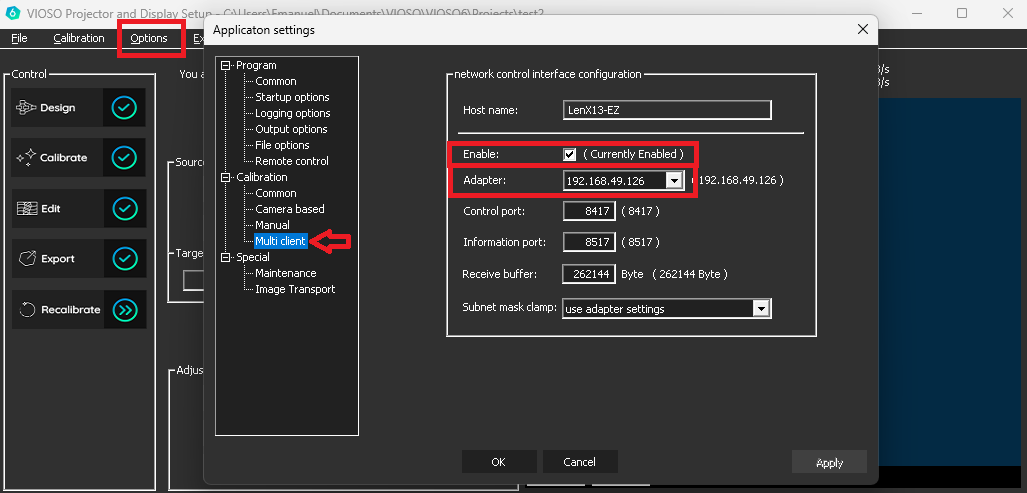Collapse the Calibration tree node

point(226,178)
